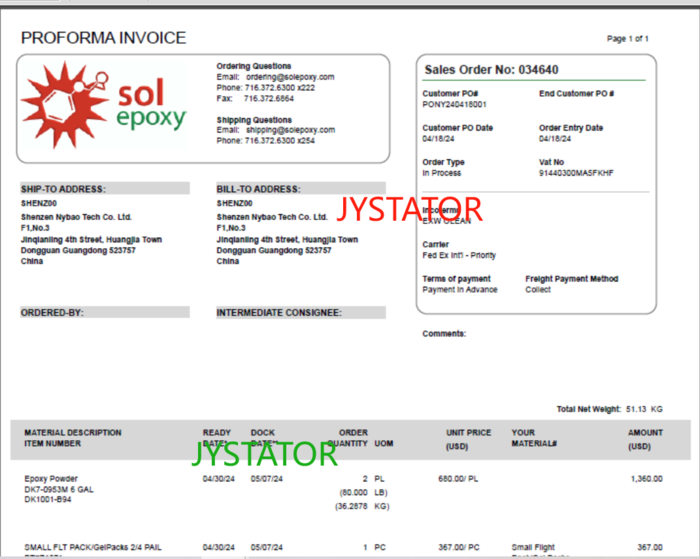Click the 'End Customer PO #' label
700x559 pixels.
pyautogui.click(x=576, y=93)
